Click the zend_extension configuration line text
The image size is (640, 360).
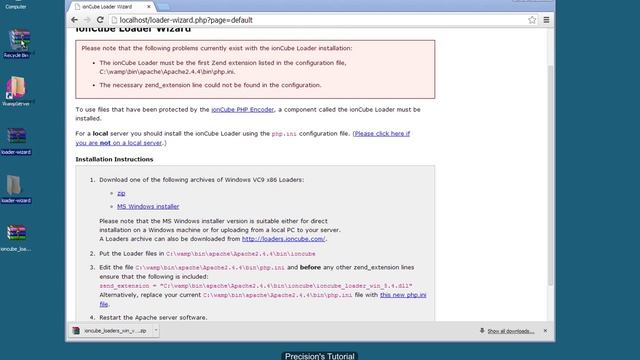pos(256,286)
